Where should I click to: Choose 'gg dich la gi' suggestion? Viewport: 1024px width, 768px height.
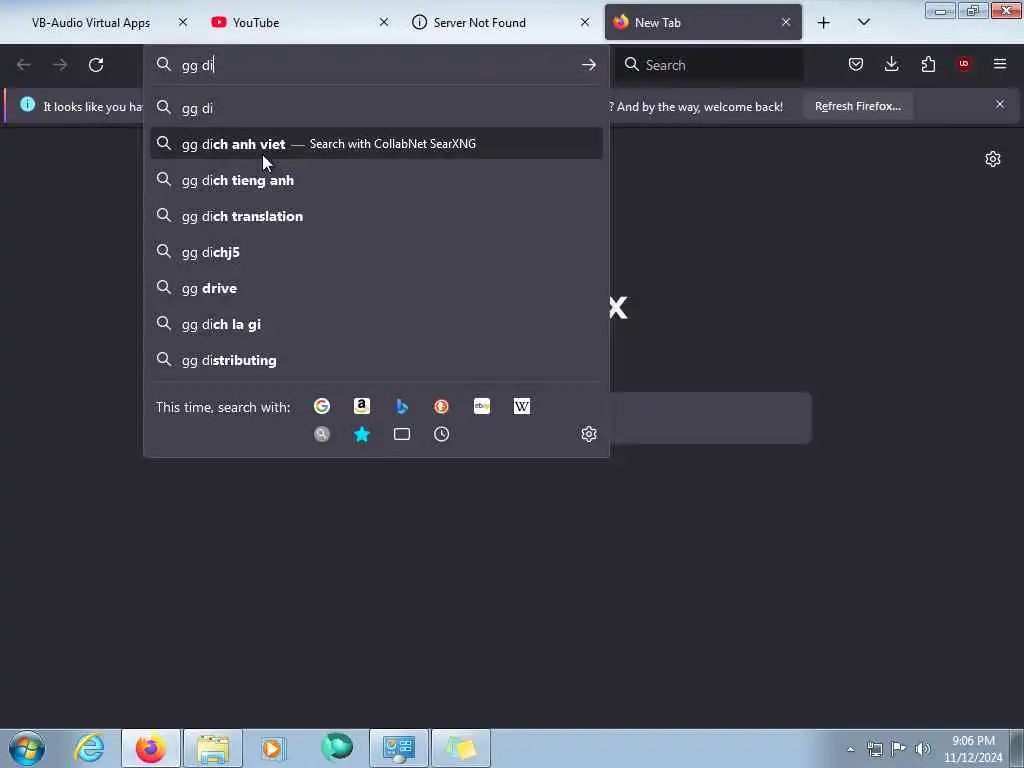tap(376, 324)
